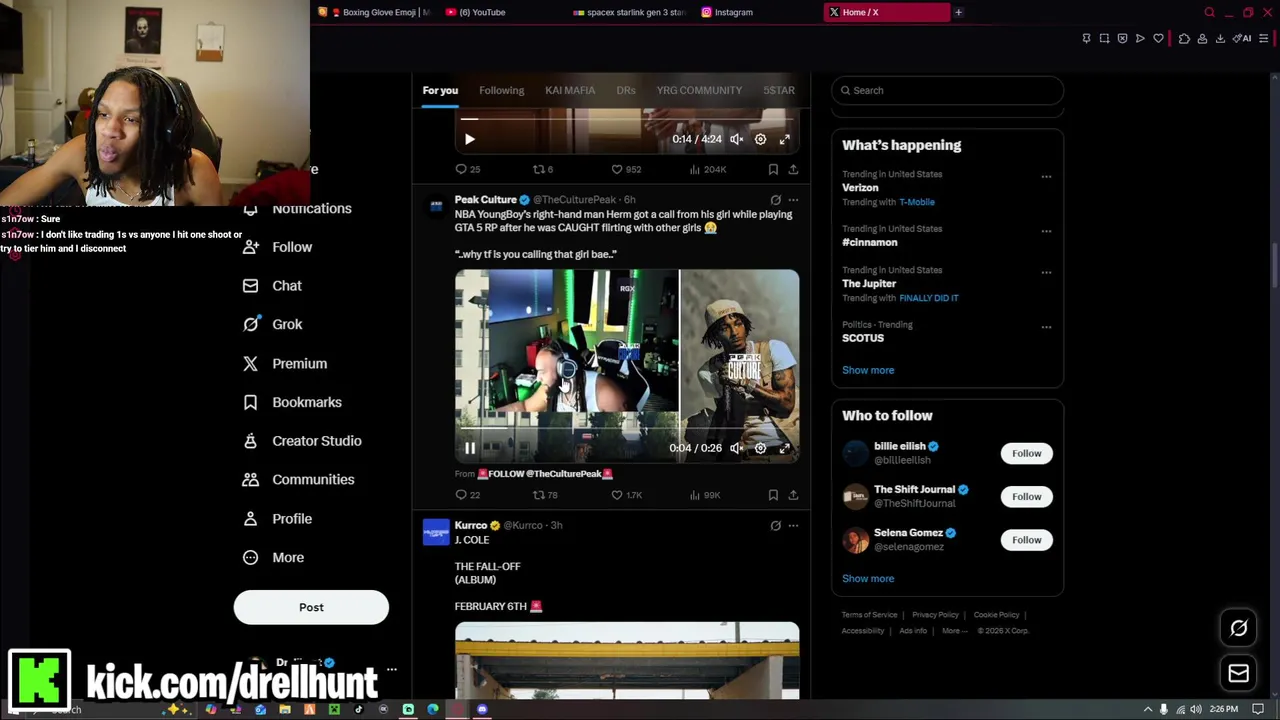Bookmark the top post with 204K views

pos(773,169)
